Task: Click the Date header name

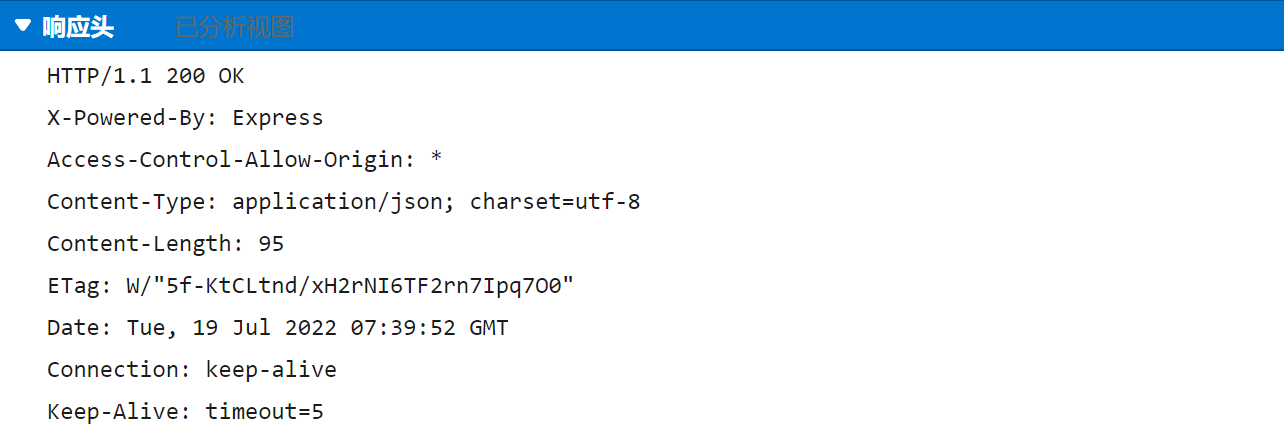Action: (x=73, y=328)
